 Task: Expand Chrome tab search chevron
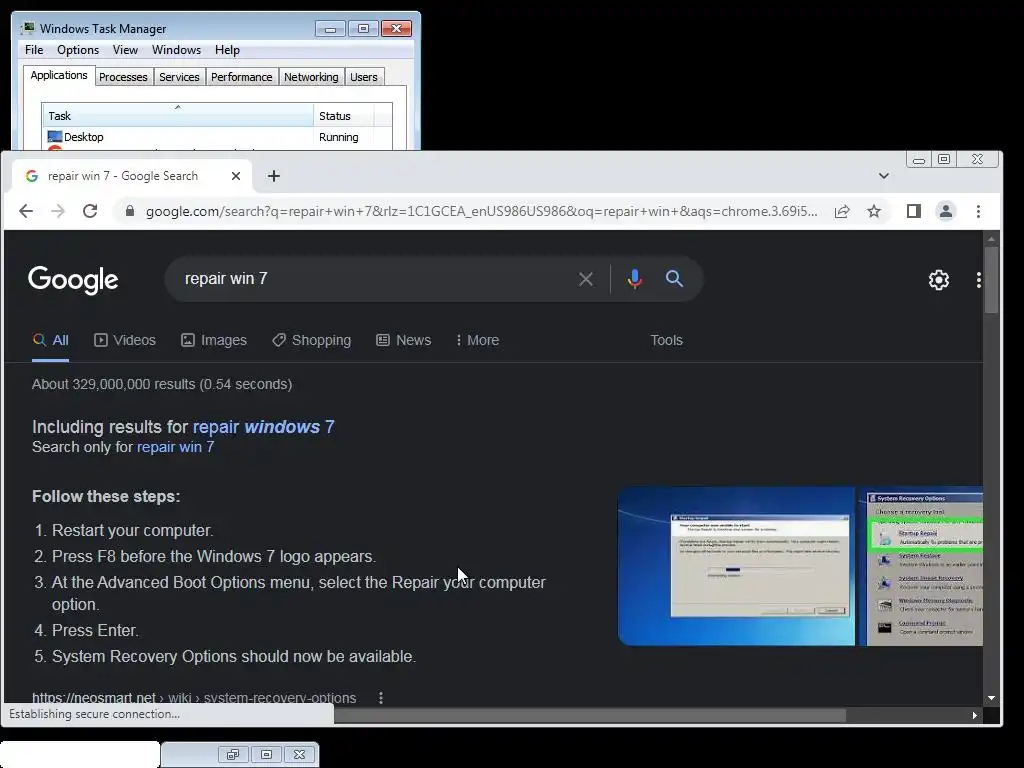click(884, 176)
